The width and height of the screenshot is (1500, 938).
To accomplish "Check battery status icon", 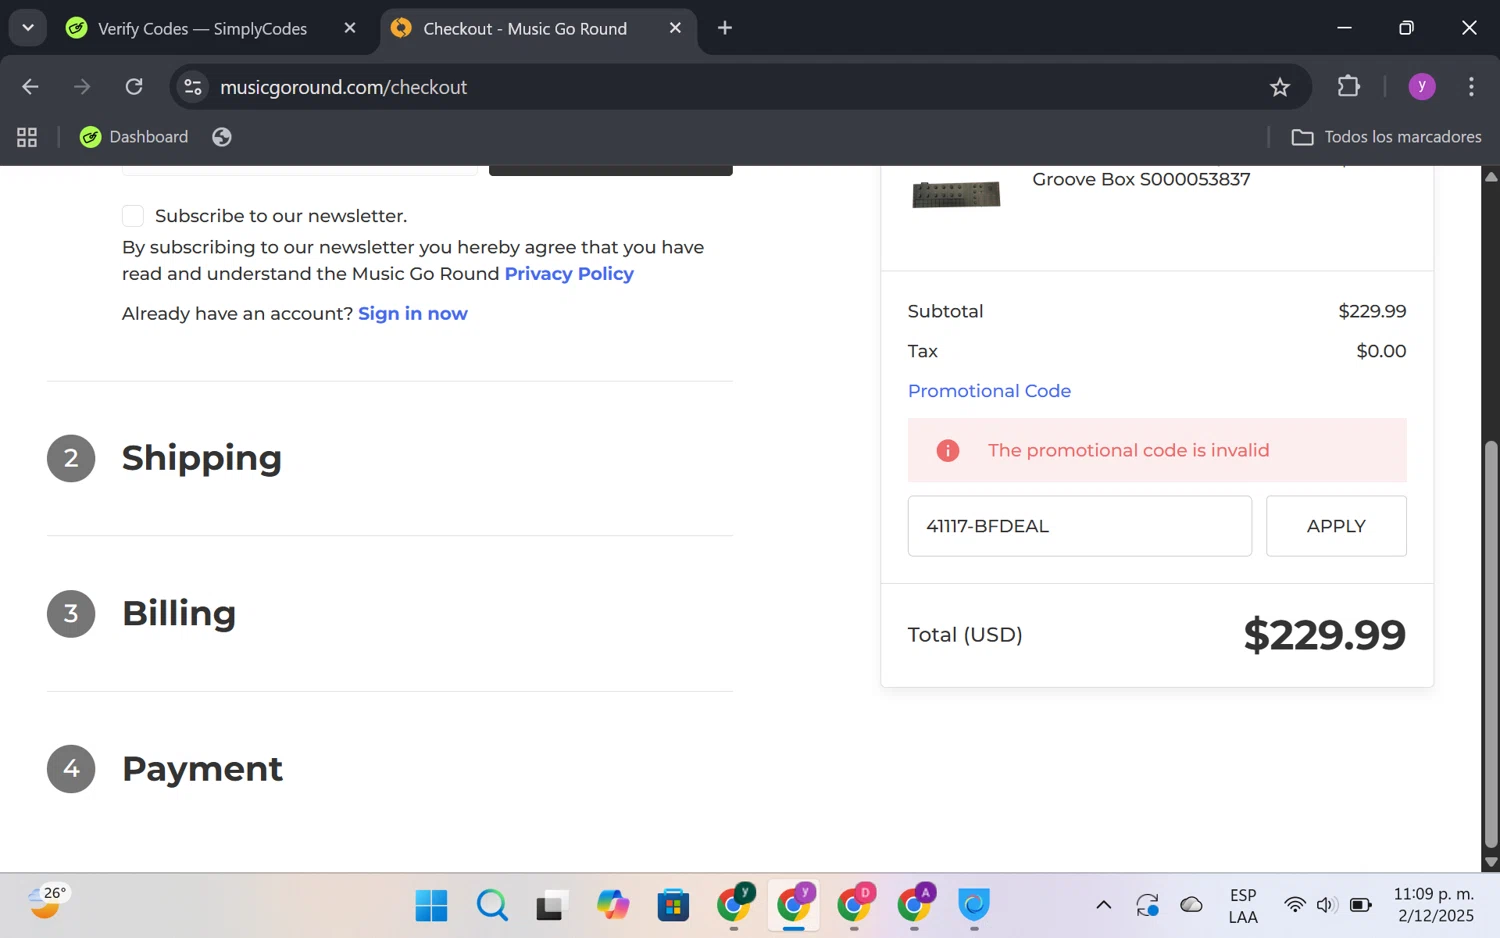I will pos(1361,906).
